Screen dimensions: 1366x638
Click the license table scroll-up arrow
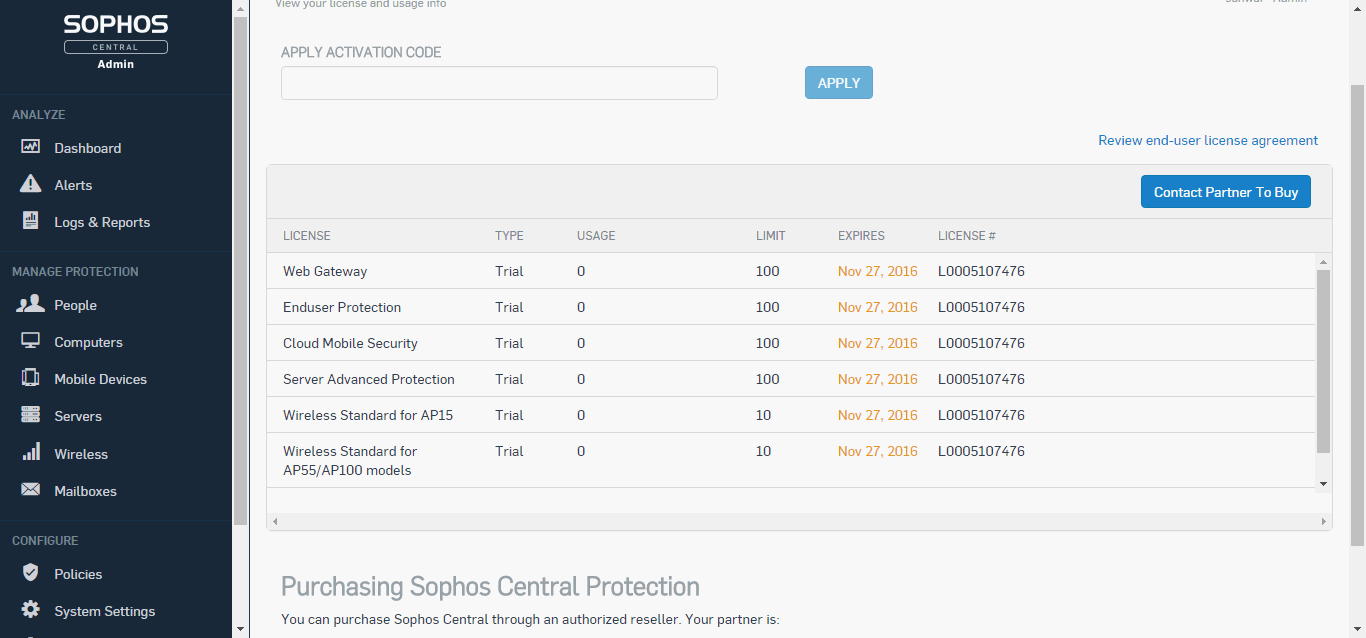(1323, 261)
